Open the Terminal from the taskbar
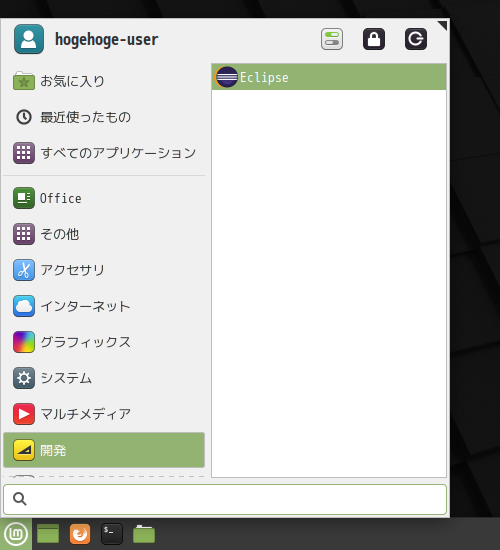The height and width of the screenshot is (550, 500). [x=112, y=534]
